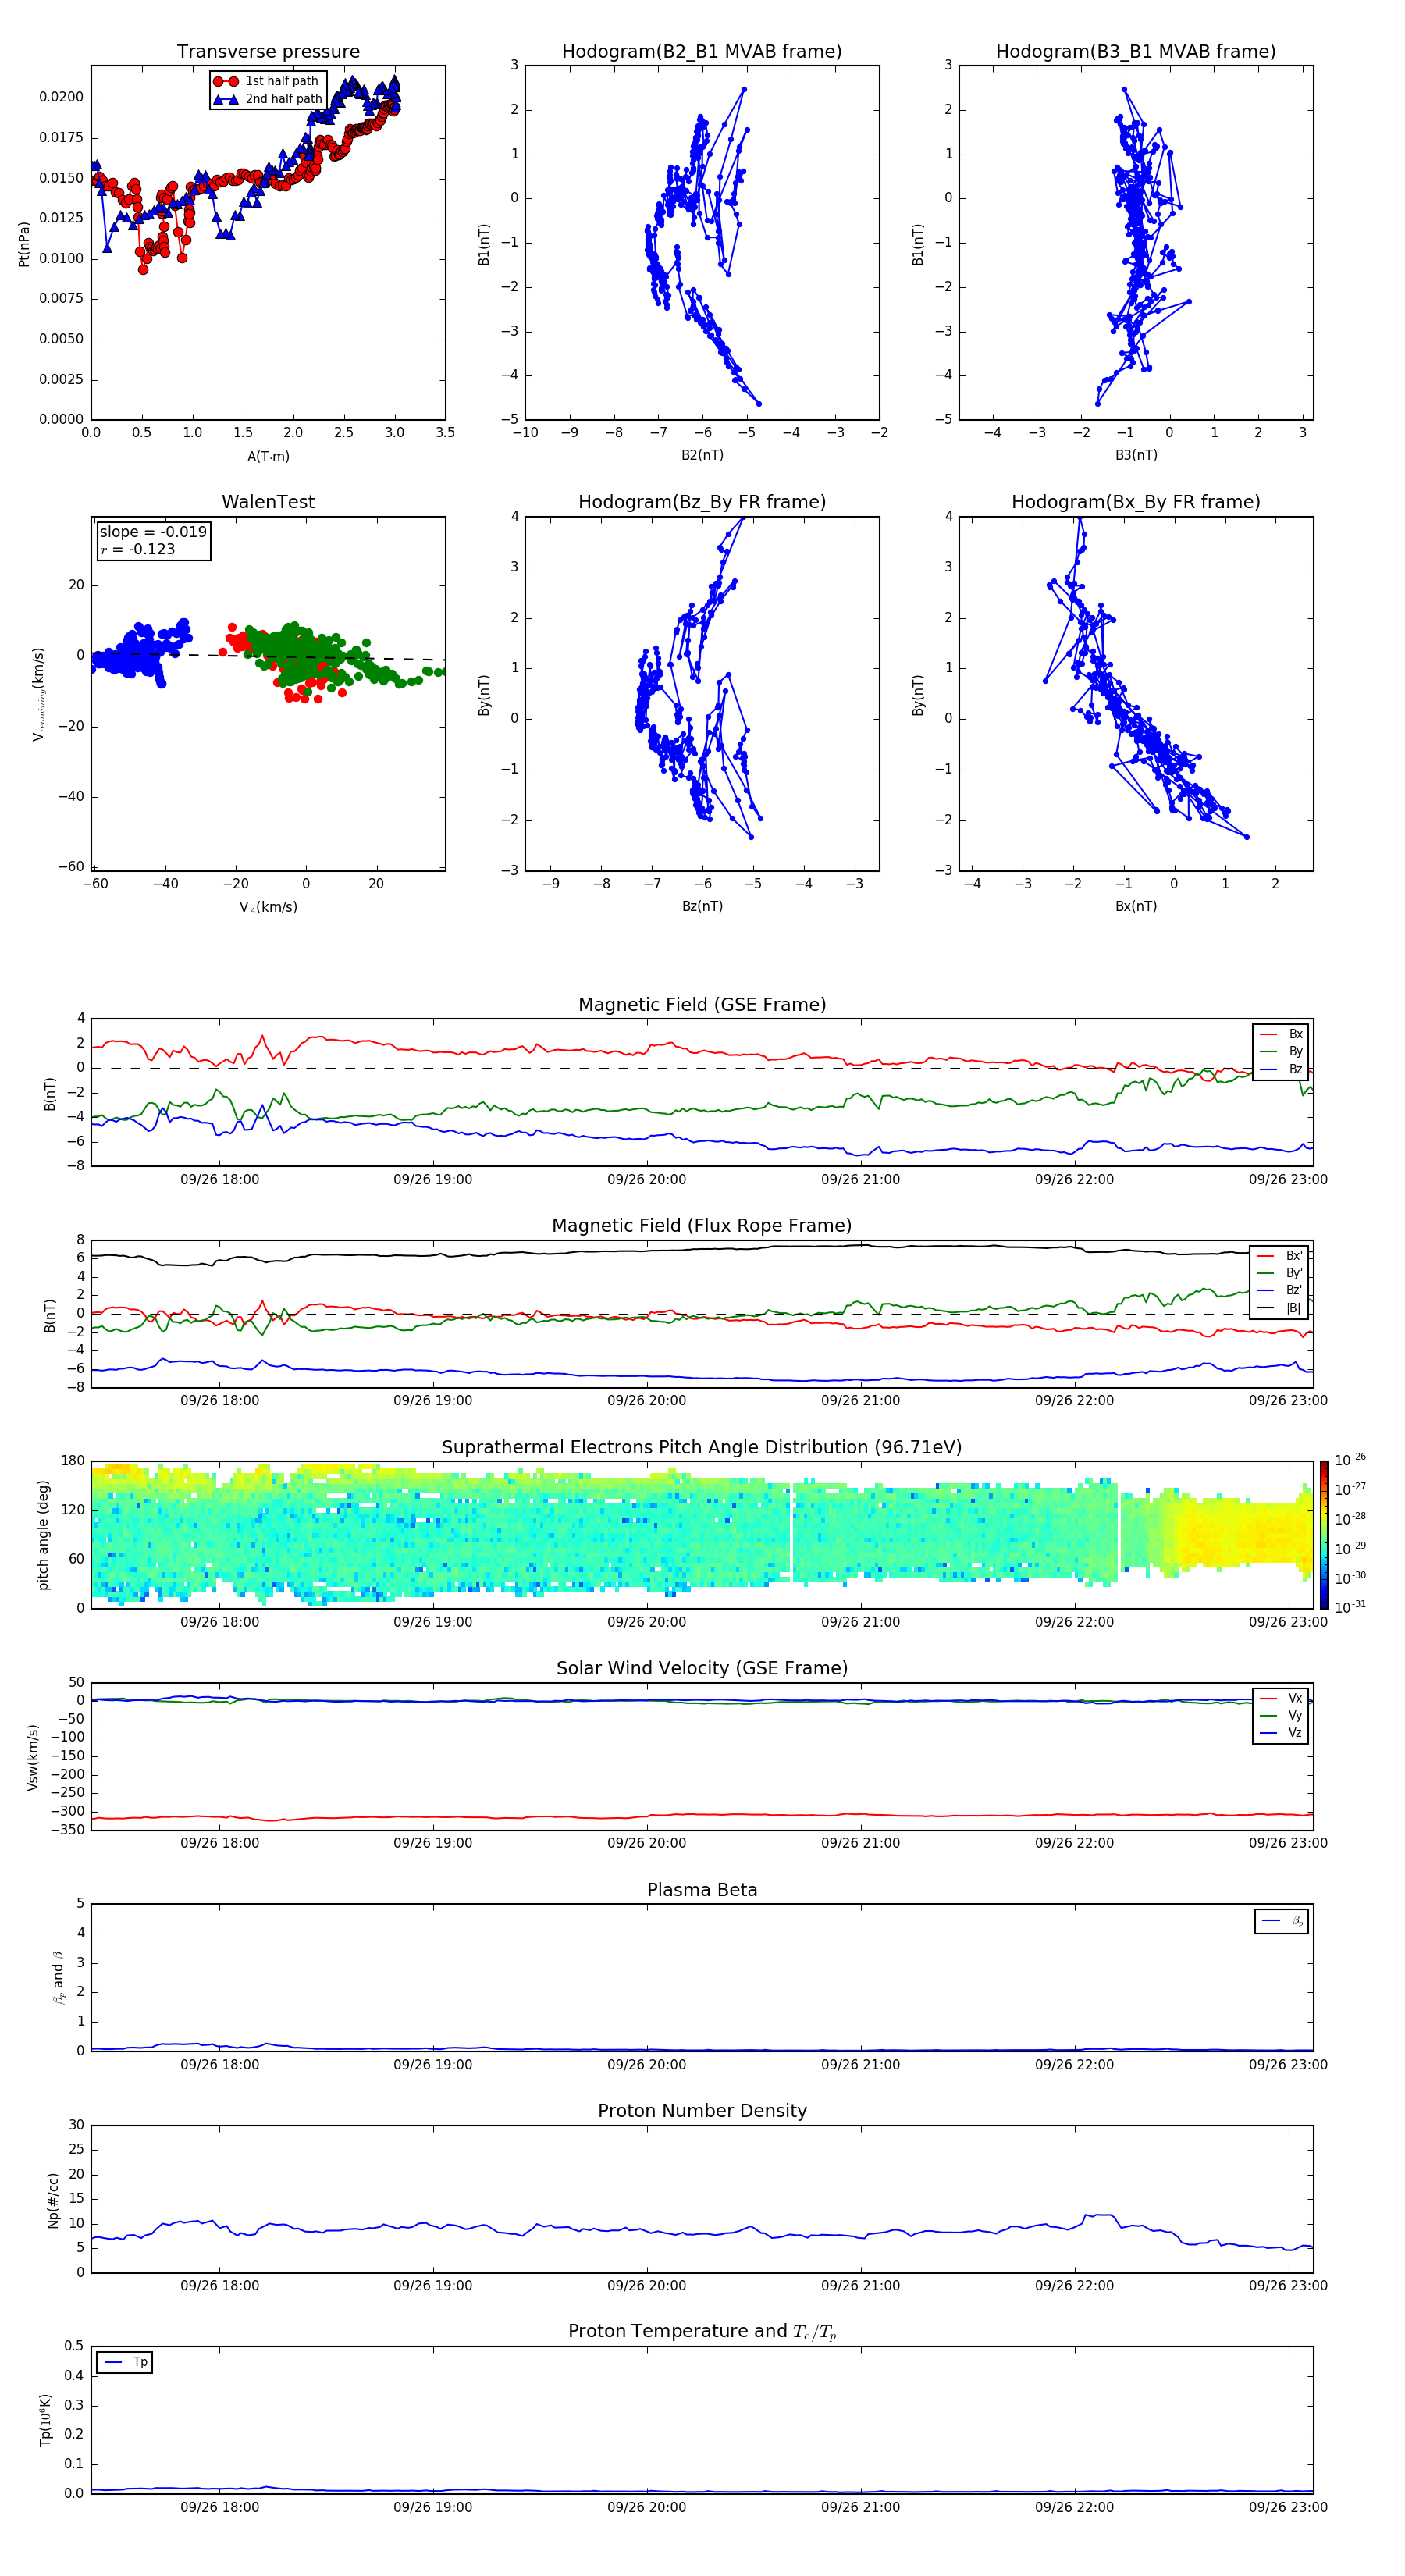Click the pitch angle spectrogram colorbar
1405x2576 pixels.
point(1324,1535)
